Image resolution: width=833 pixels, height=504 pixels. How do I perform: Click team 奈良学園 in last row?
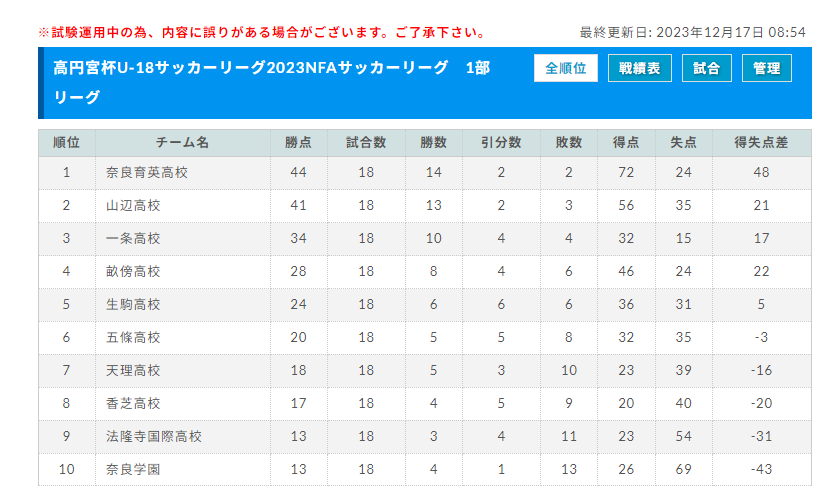click(133, 469)
